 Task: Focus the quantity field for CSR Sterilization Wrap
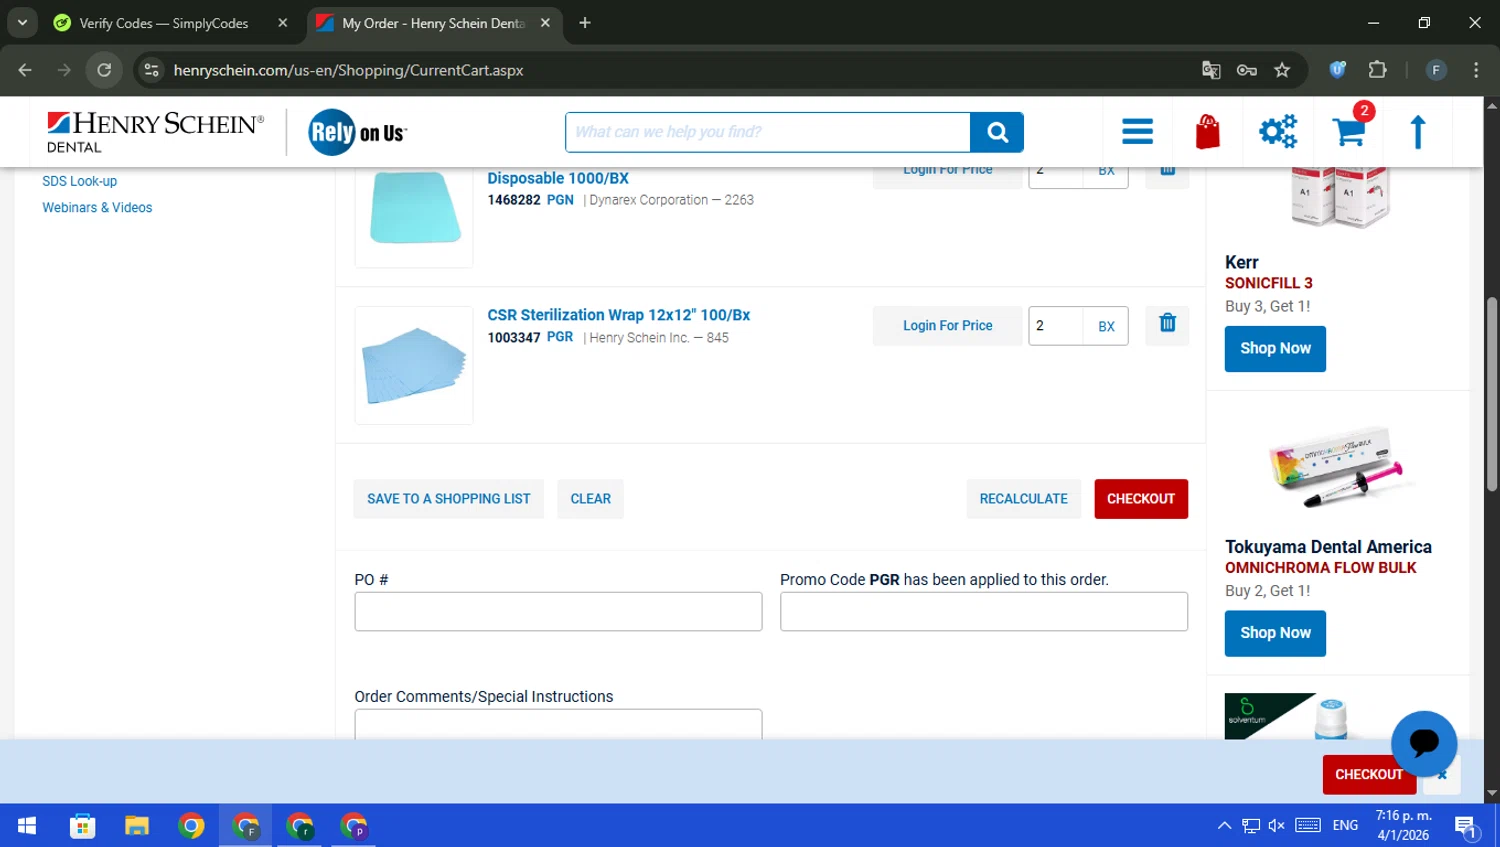(1056, 326)
